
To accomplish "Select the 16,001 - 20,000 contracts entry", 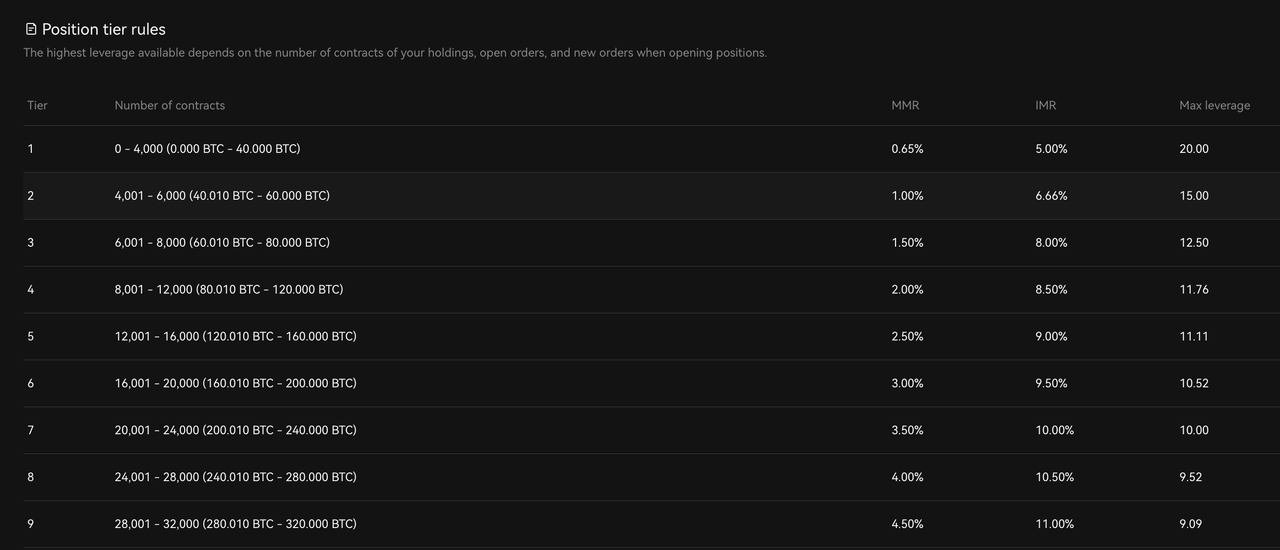I will click(x=235, y=384).
